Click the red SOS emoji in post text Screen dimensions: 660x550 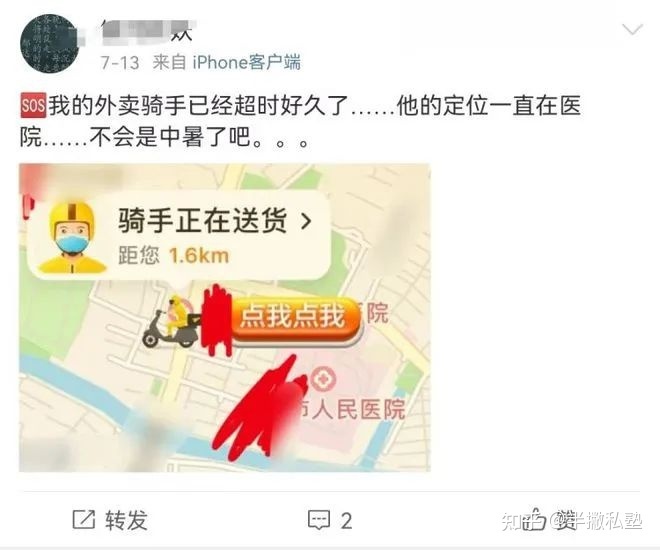coord(33,105)
